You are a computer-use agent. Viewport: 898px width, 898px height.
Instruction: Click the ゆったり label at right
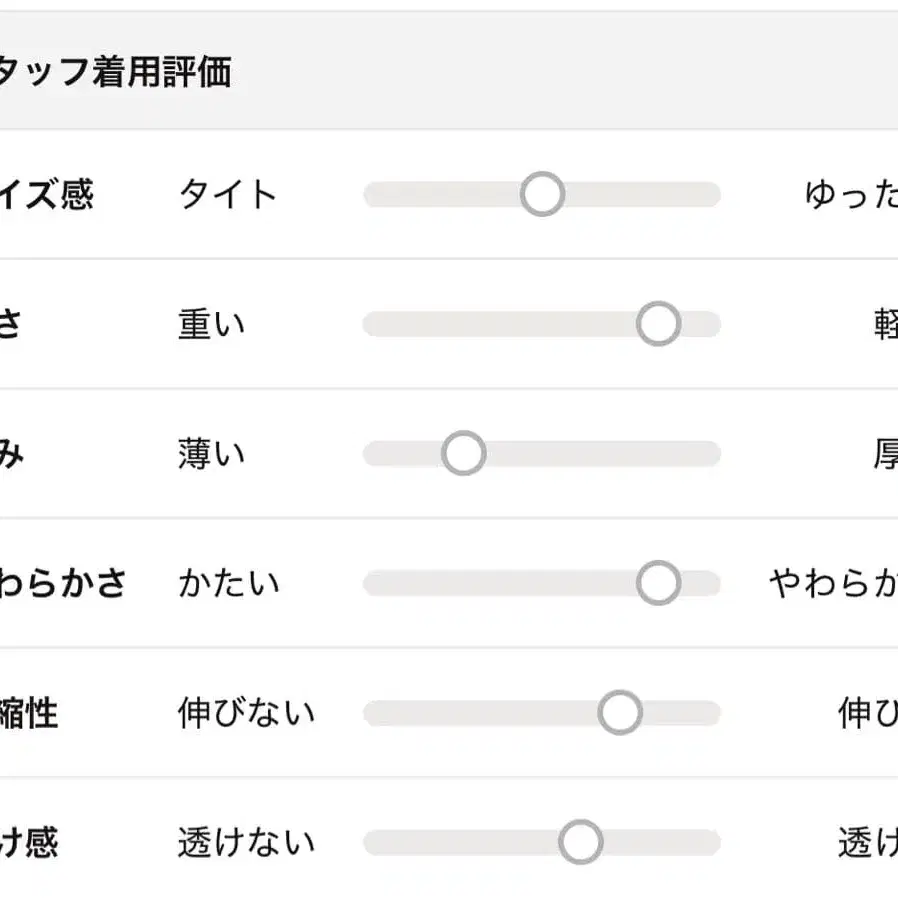click(851, 194)
